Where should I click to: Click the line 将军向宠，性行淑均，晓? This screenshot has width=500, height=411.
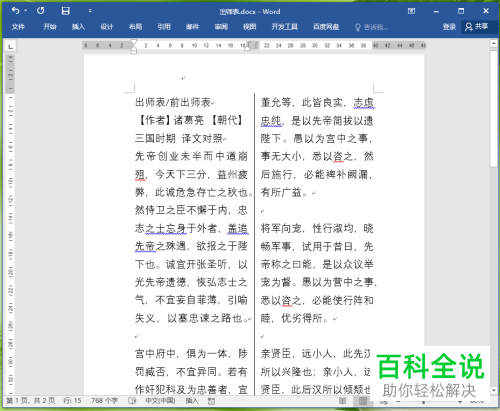pos(317,228)
